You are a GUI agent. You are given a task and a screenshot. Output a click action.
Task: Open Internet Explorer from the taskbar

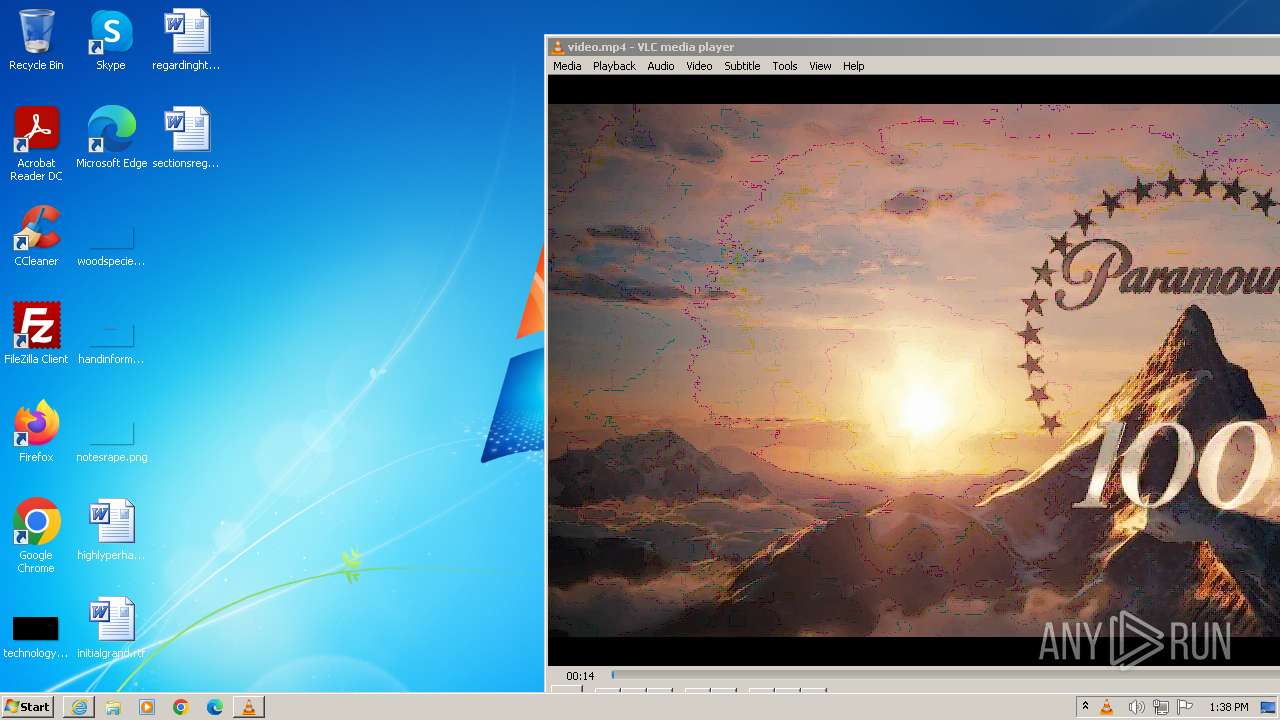(79, 707)
